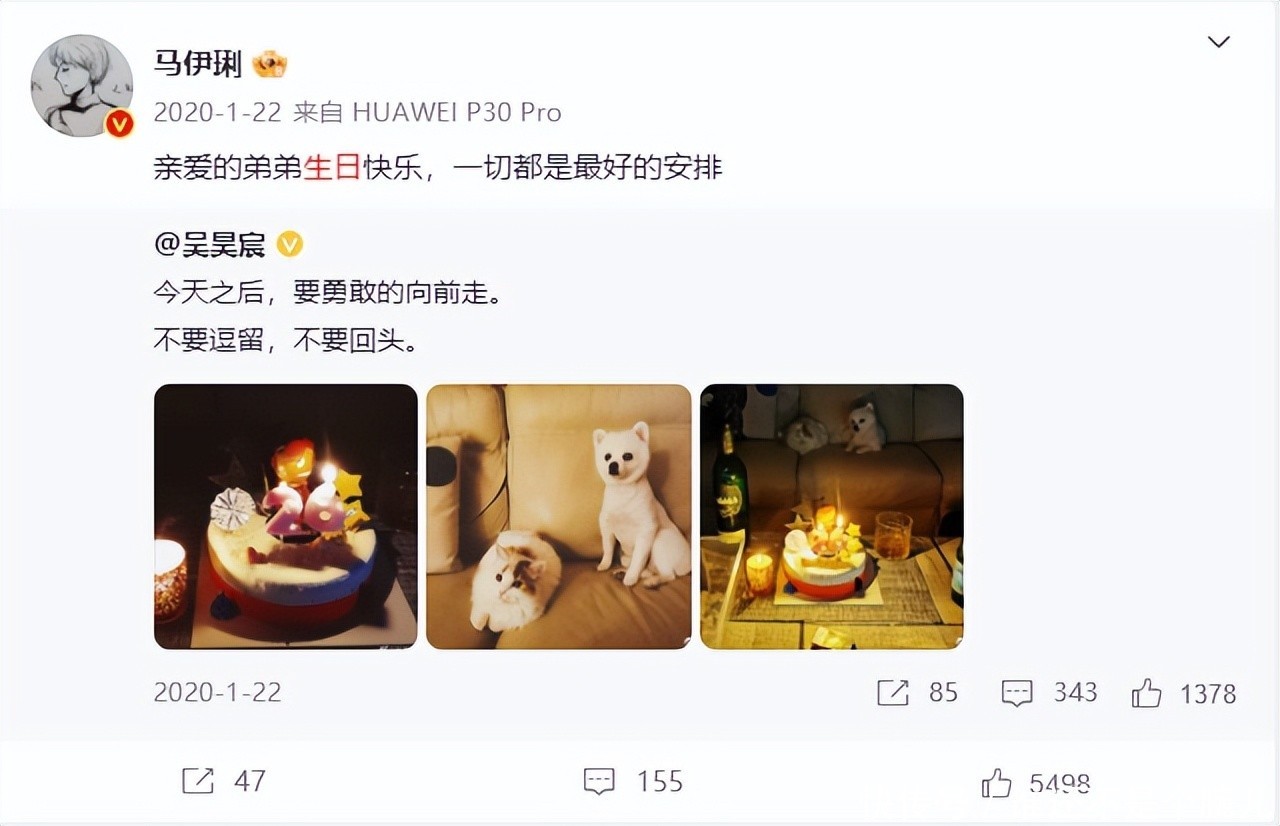Like the original post with 1378 likes
The height and width of the screenshot is (826, 1280).
tap(1184, 693)
